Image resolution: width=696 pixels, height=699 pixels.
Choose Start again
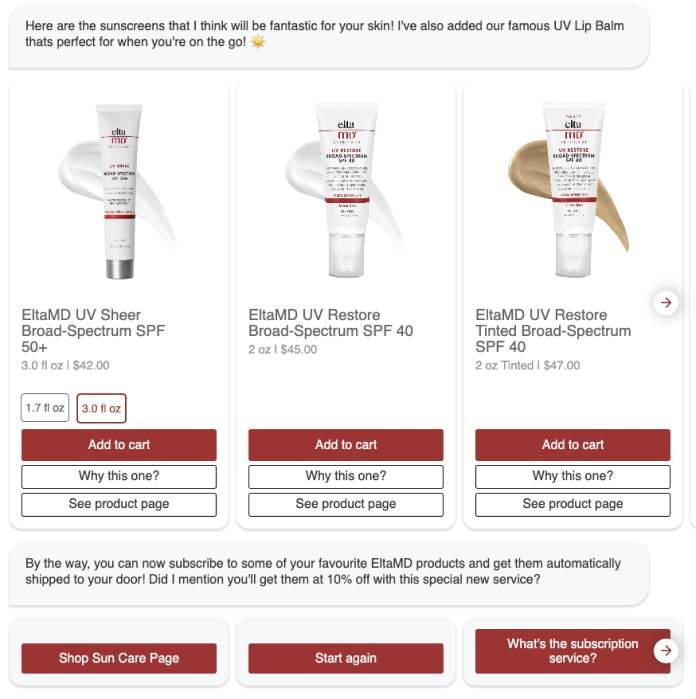346,658
